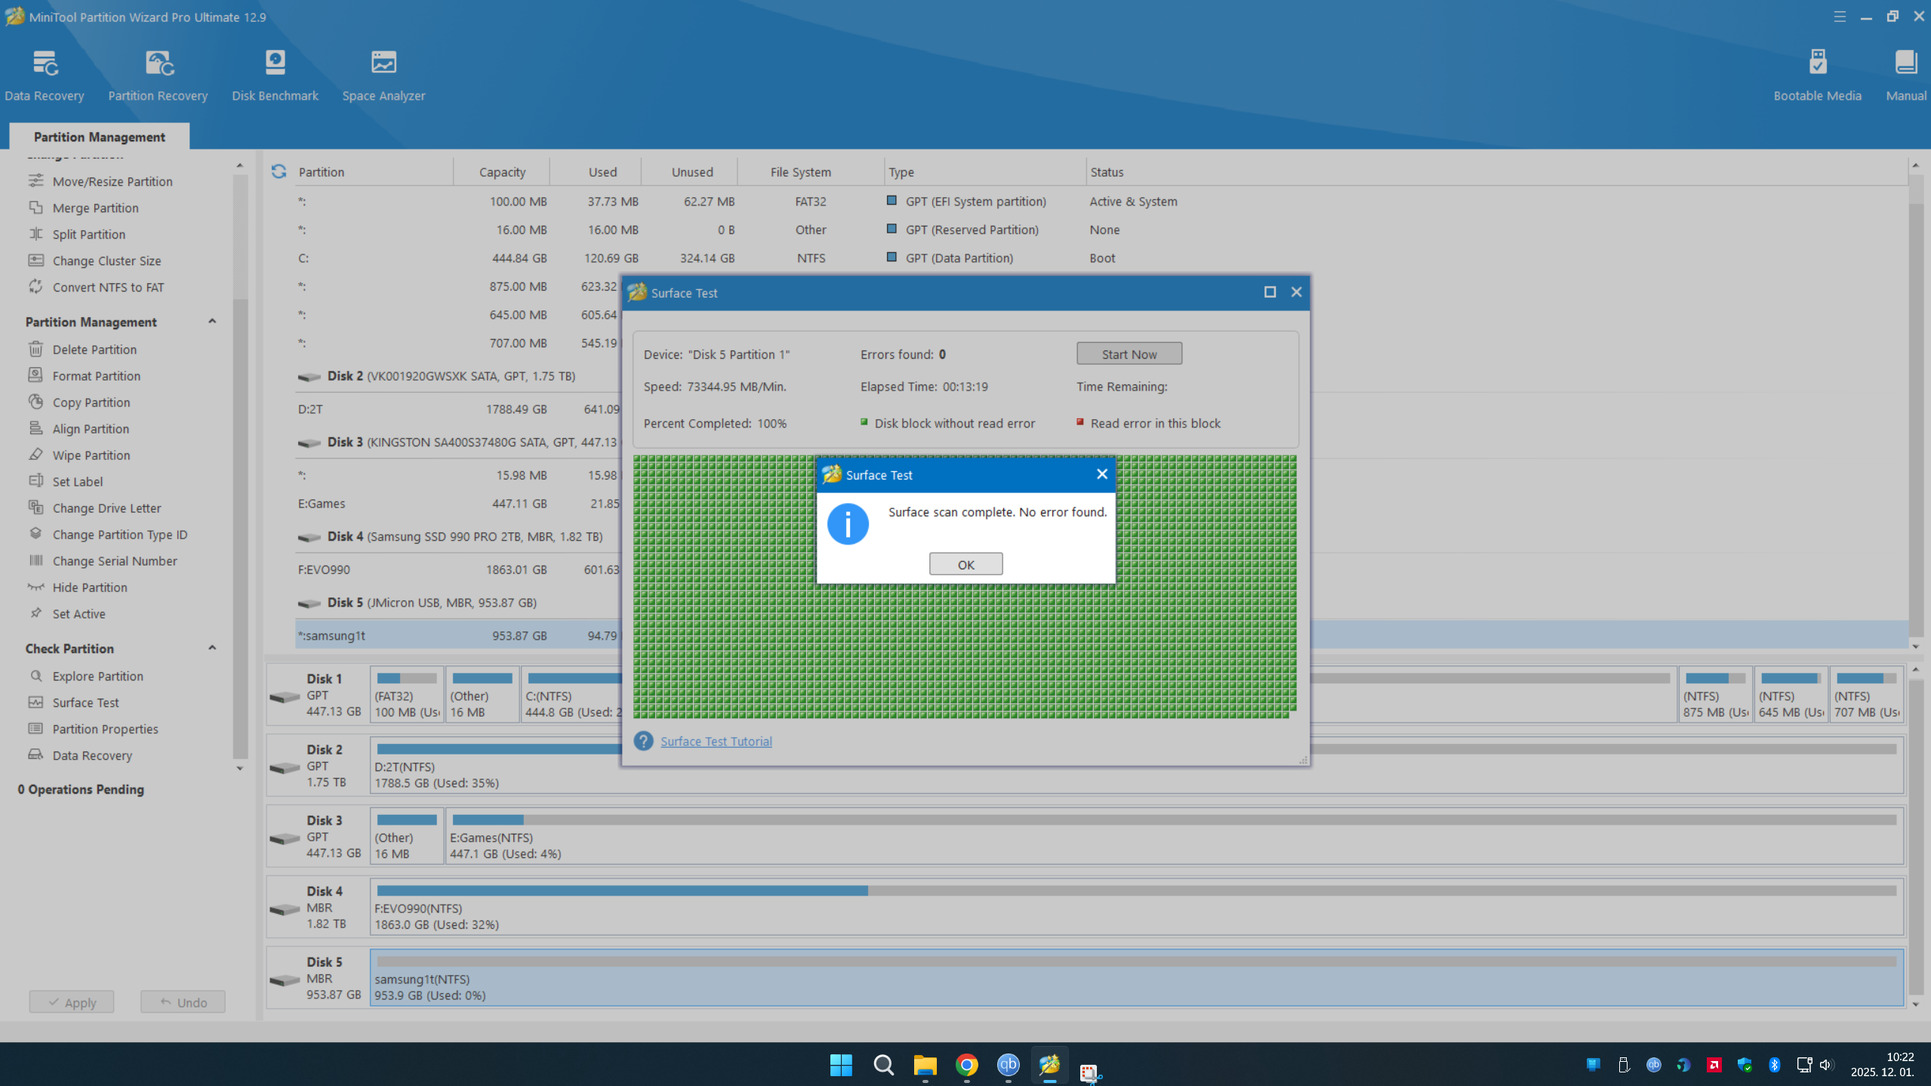
Task: Collapse the Partition Management section
Action: (x=212, y=322)
